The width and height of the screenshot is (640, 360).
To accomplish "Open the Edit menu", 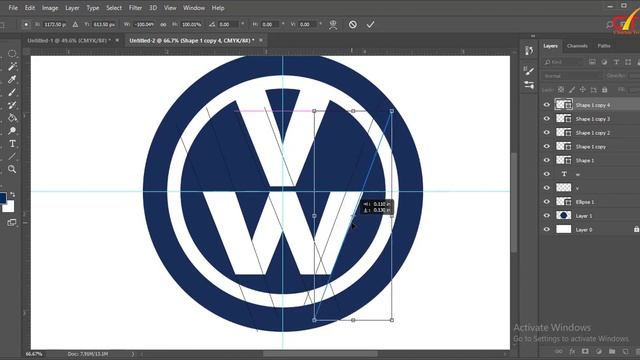I will click(30, 8).
